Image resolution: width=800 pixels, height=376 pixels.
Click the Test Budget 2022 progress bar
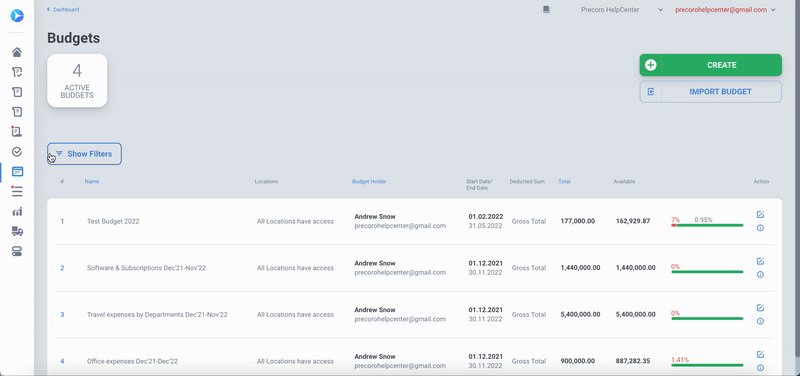707,225
